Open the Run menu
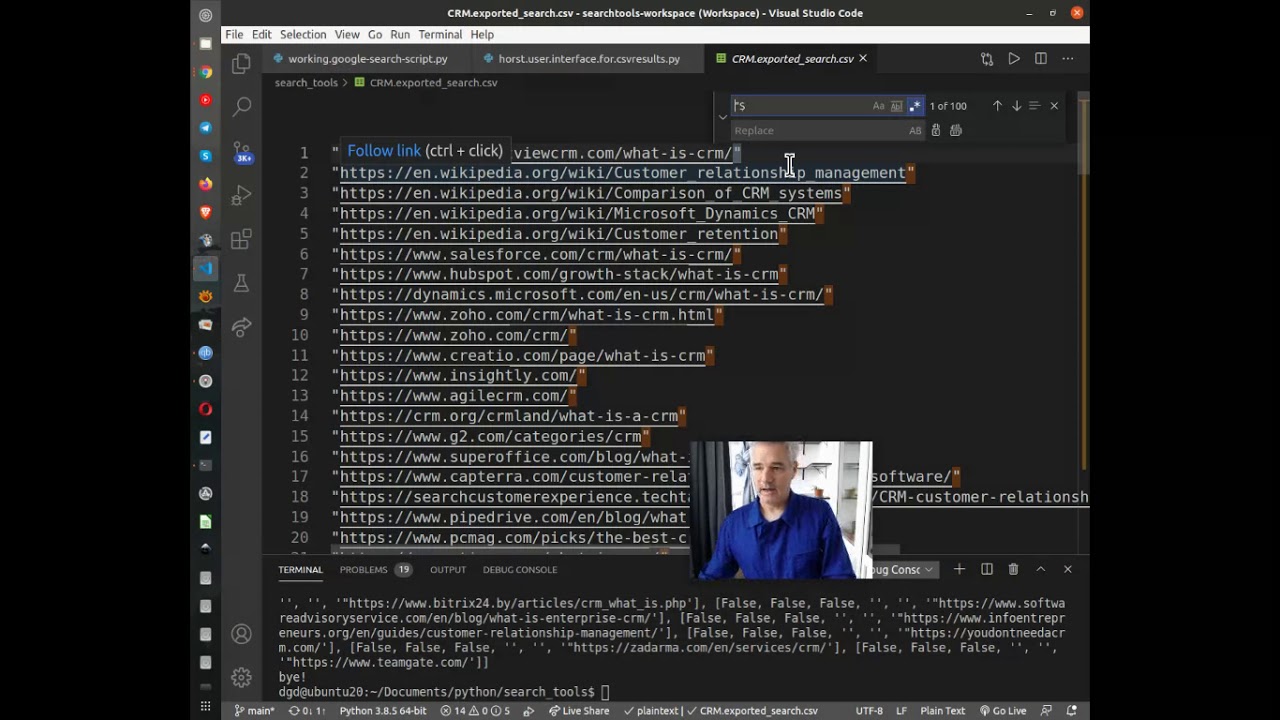This screenshot has width=1280, height=720. coord(400,34)
